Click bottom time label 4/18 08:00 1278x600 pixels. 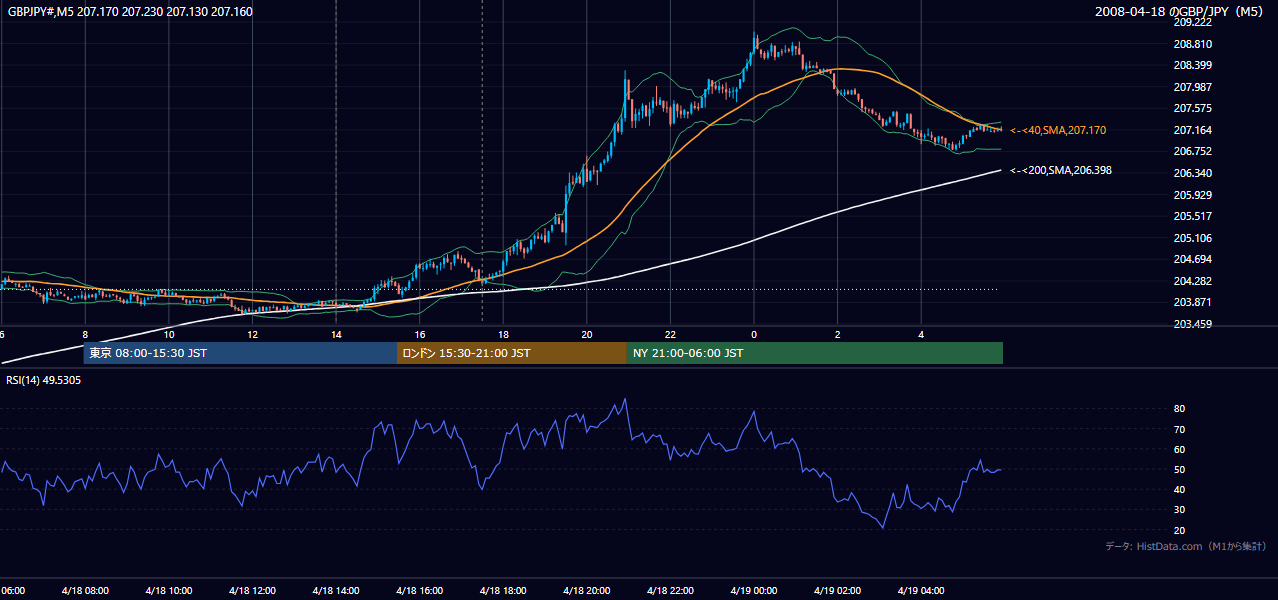(84, 591)
